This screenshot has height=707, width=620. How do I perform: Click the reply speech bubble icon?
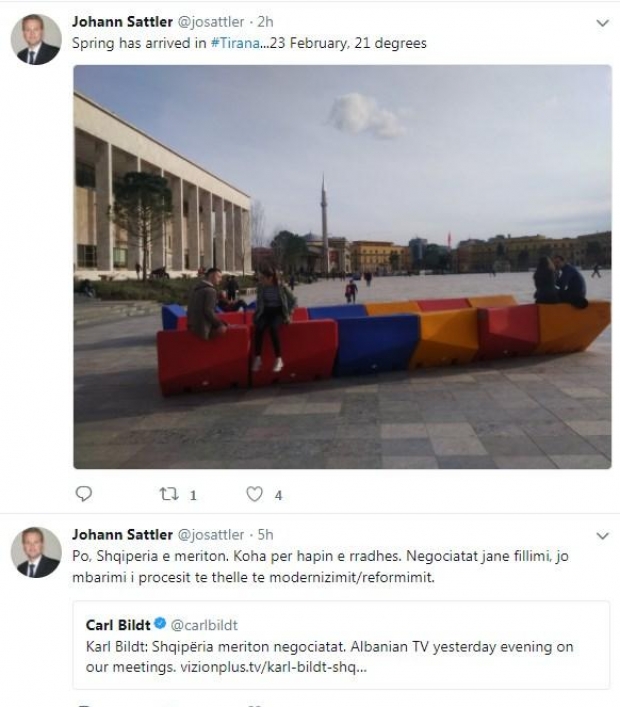(x=85, y=493)
